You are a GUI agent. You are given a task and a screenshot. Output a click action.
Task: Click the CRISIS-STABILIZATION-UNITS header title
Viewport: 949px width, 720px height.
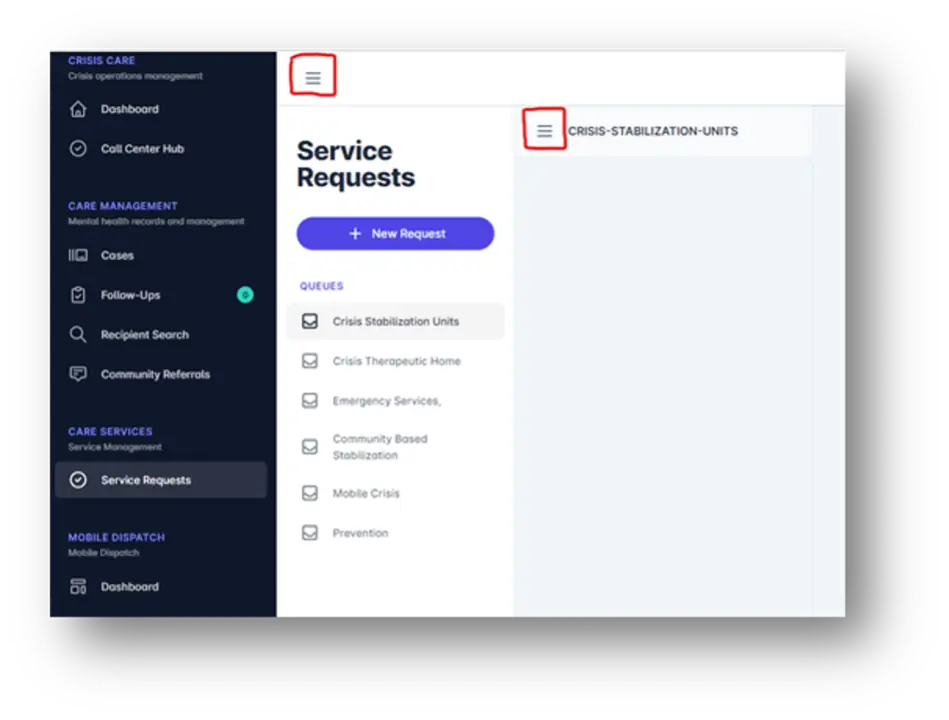tap(652, 131)
